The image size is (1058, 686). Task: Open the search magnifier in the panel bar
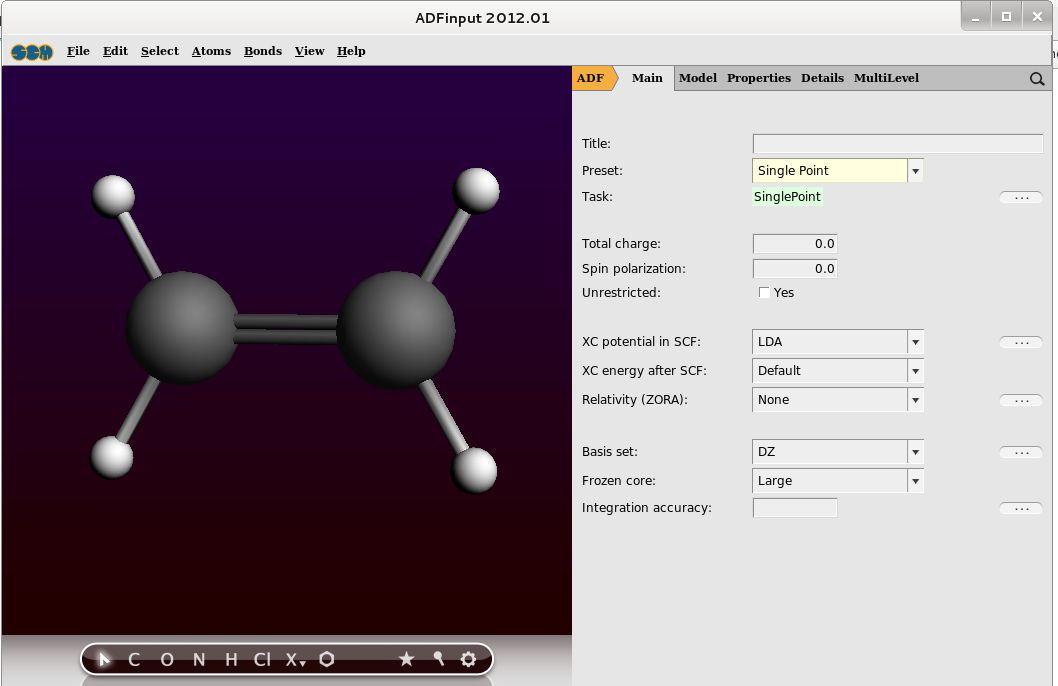pos(1037,79)
